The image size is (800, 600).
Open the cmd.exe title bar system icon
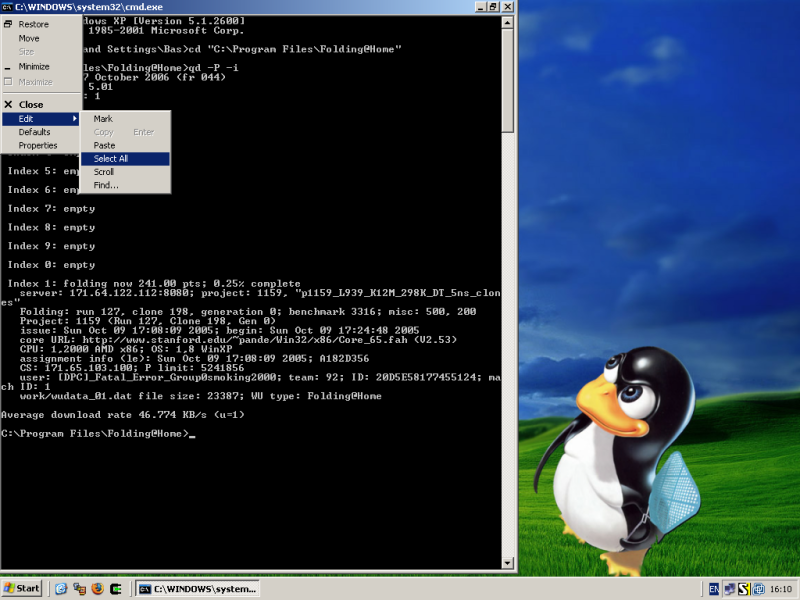(7, 7)
